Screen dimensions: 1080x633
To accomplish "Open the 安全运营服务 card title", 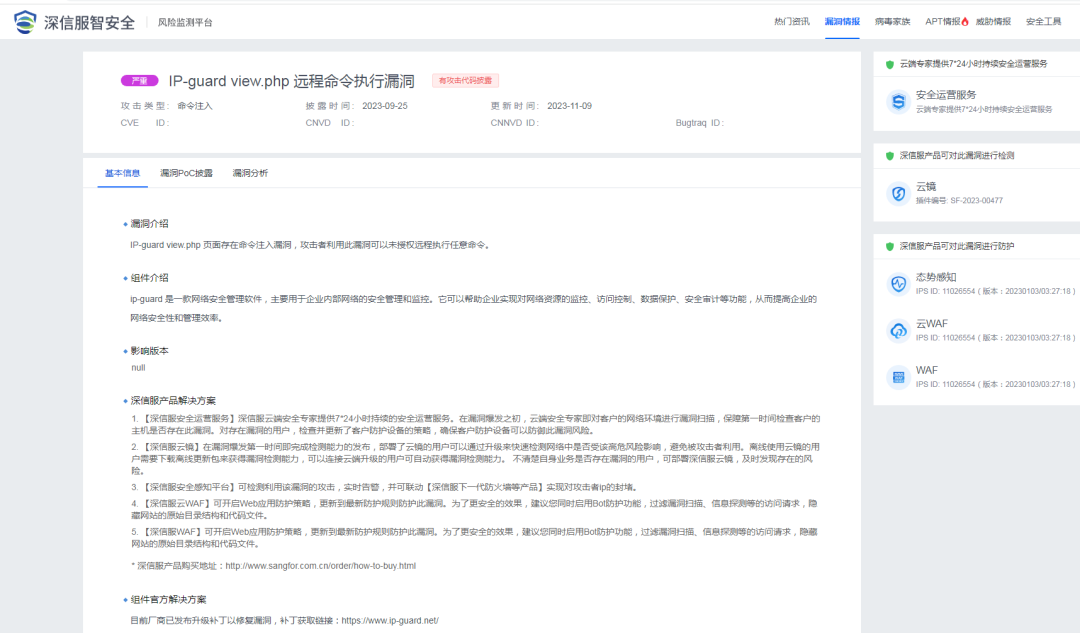I will point(946,94).
